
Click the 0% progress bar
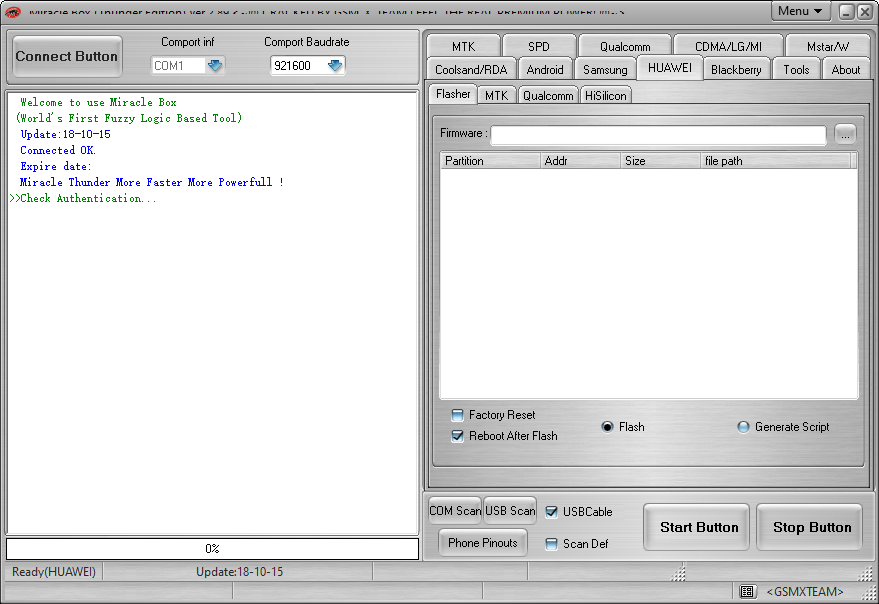(212, 548)
